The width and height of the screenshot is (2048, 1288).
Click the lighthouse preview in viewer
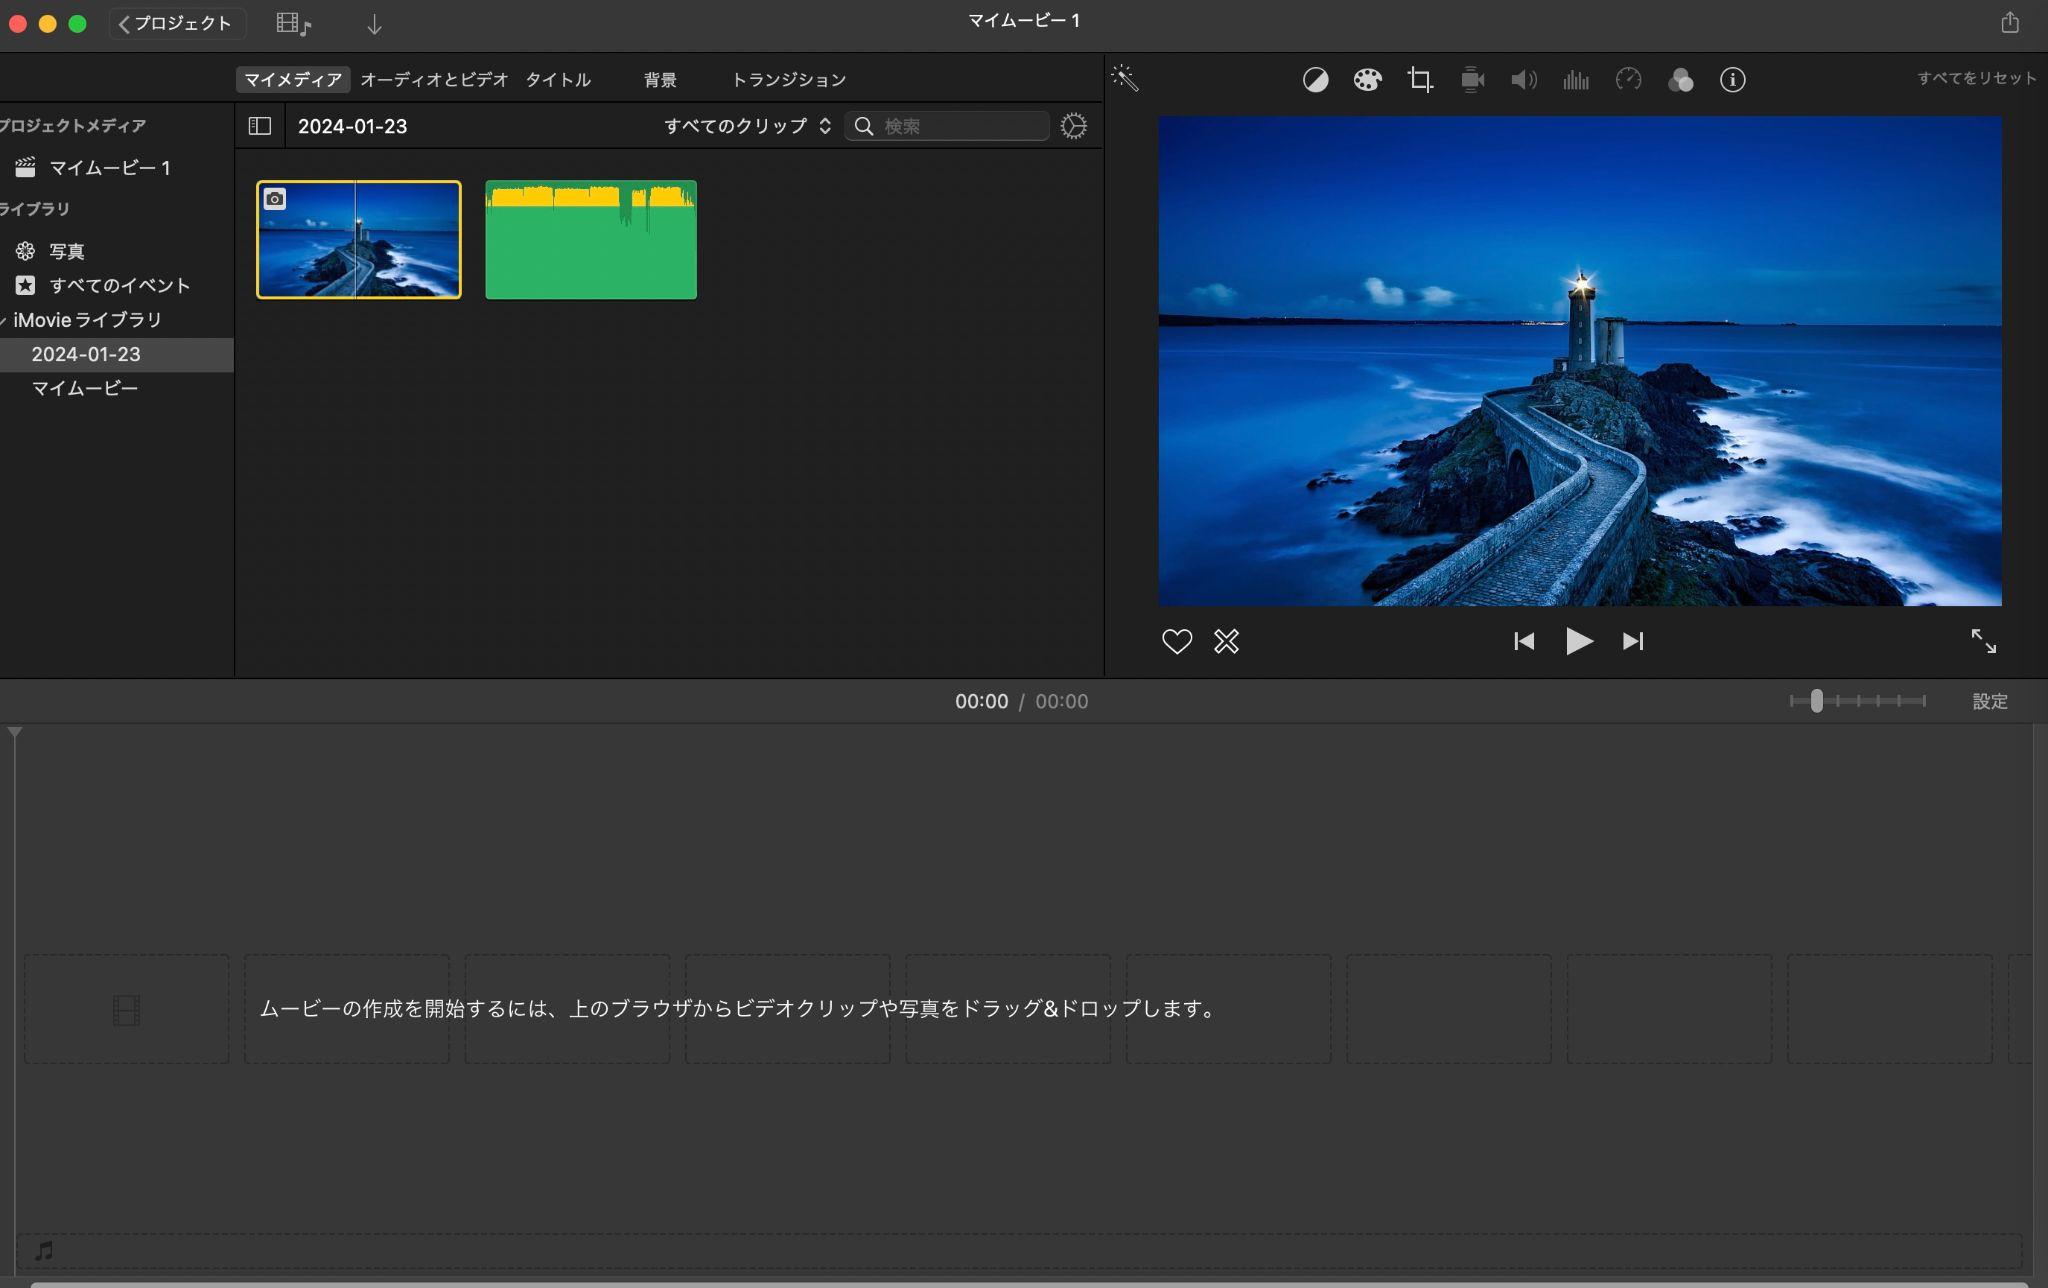coord(1580,361)
